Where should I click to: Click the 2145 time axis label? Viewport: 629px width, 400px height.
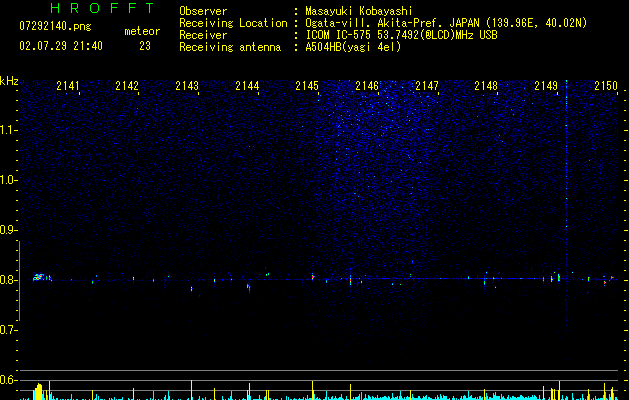click(x=307, y=86)
